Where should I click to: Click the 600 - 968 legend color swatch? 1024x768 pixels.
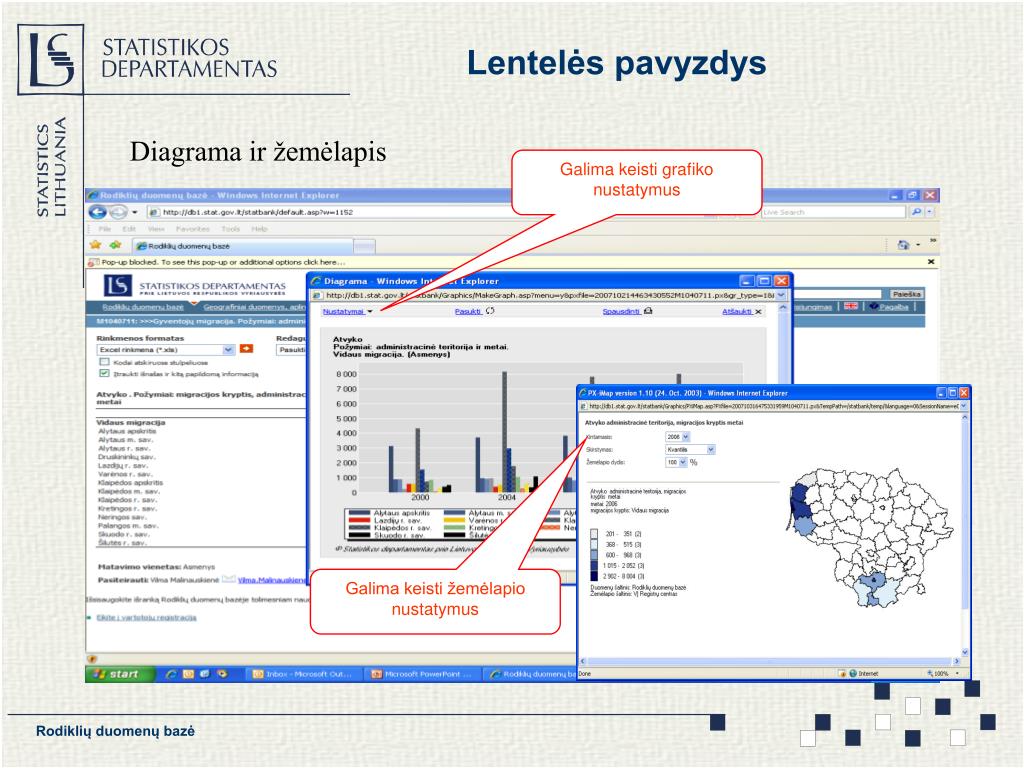[594, 555]
